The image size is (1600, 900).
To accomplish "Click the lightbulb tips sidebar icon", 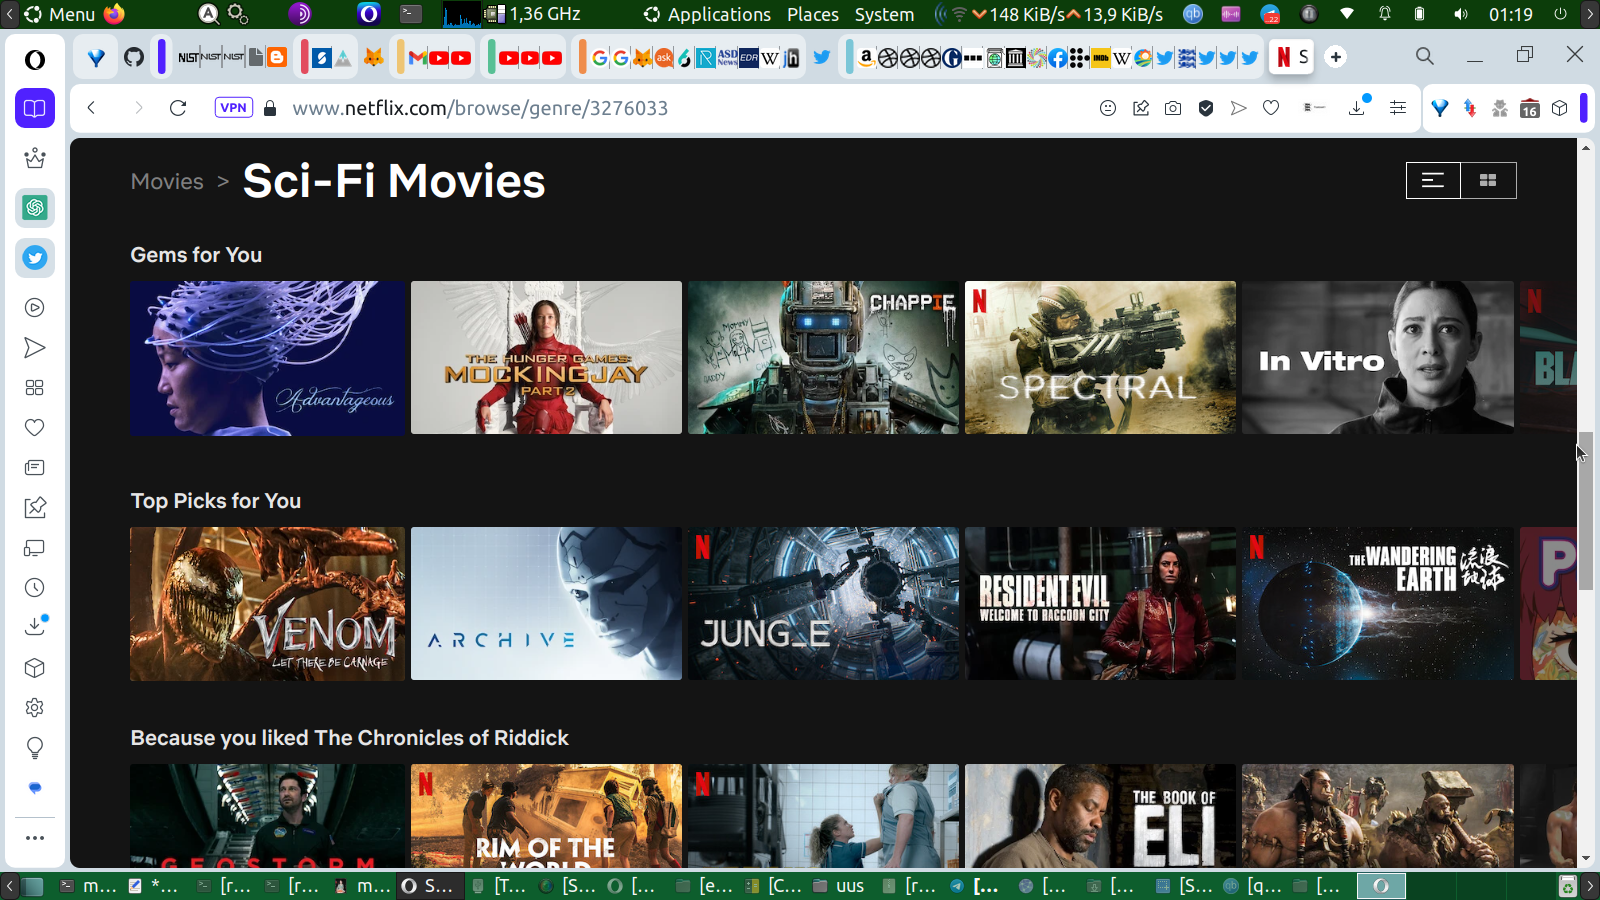I will click(35, 748).
